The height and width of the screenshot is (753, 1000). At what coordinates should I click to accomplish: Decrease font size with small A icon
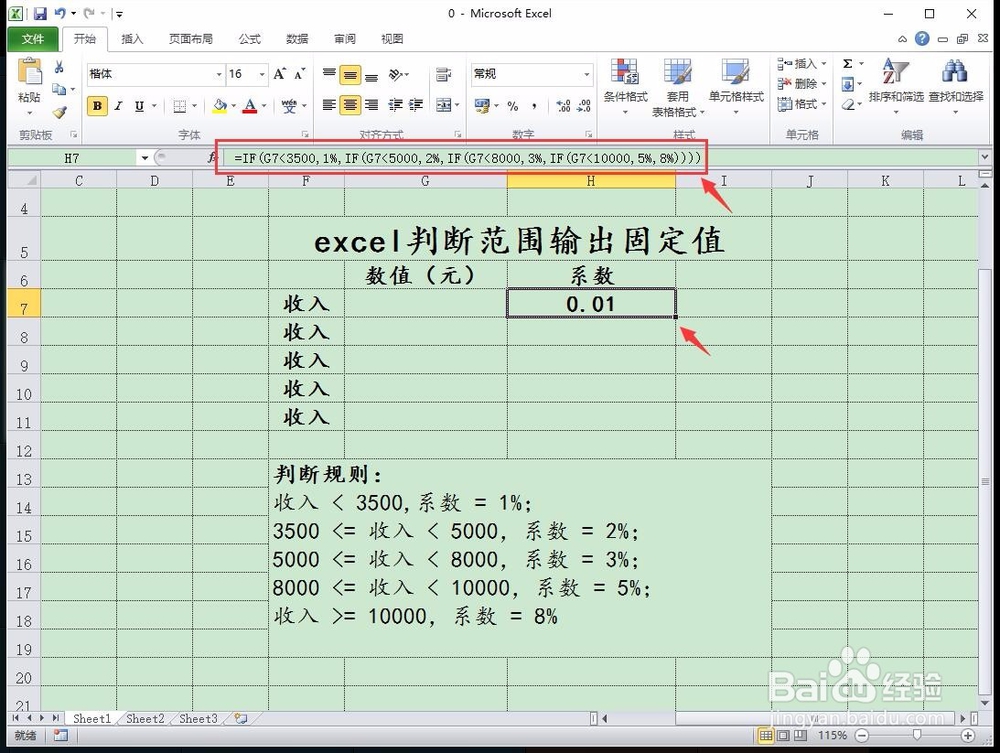click(x=299, y=74)
